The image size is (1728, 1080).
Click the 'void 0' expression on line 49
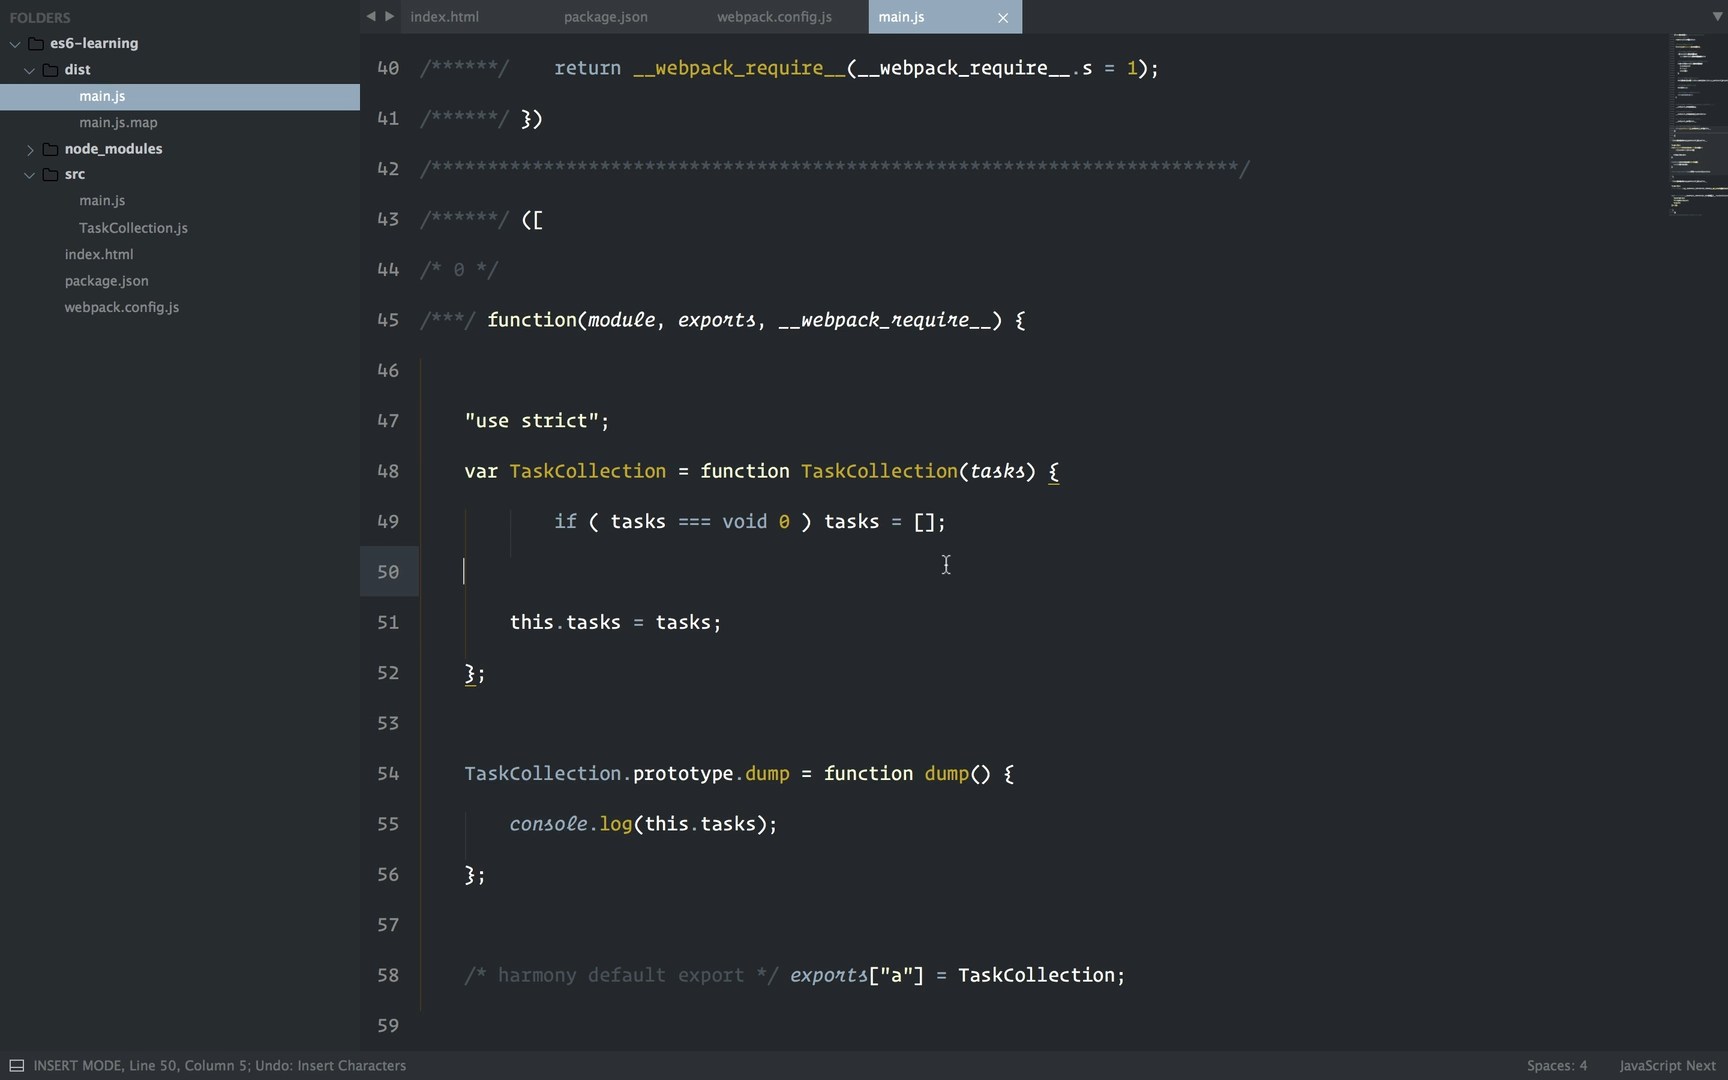(x=756, y=522)
